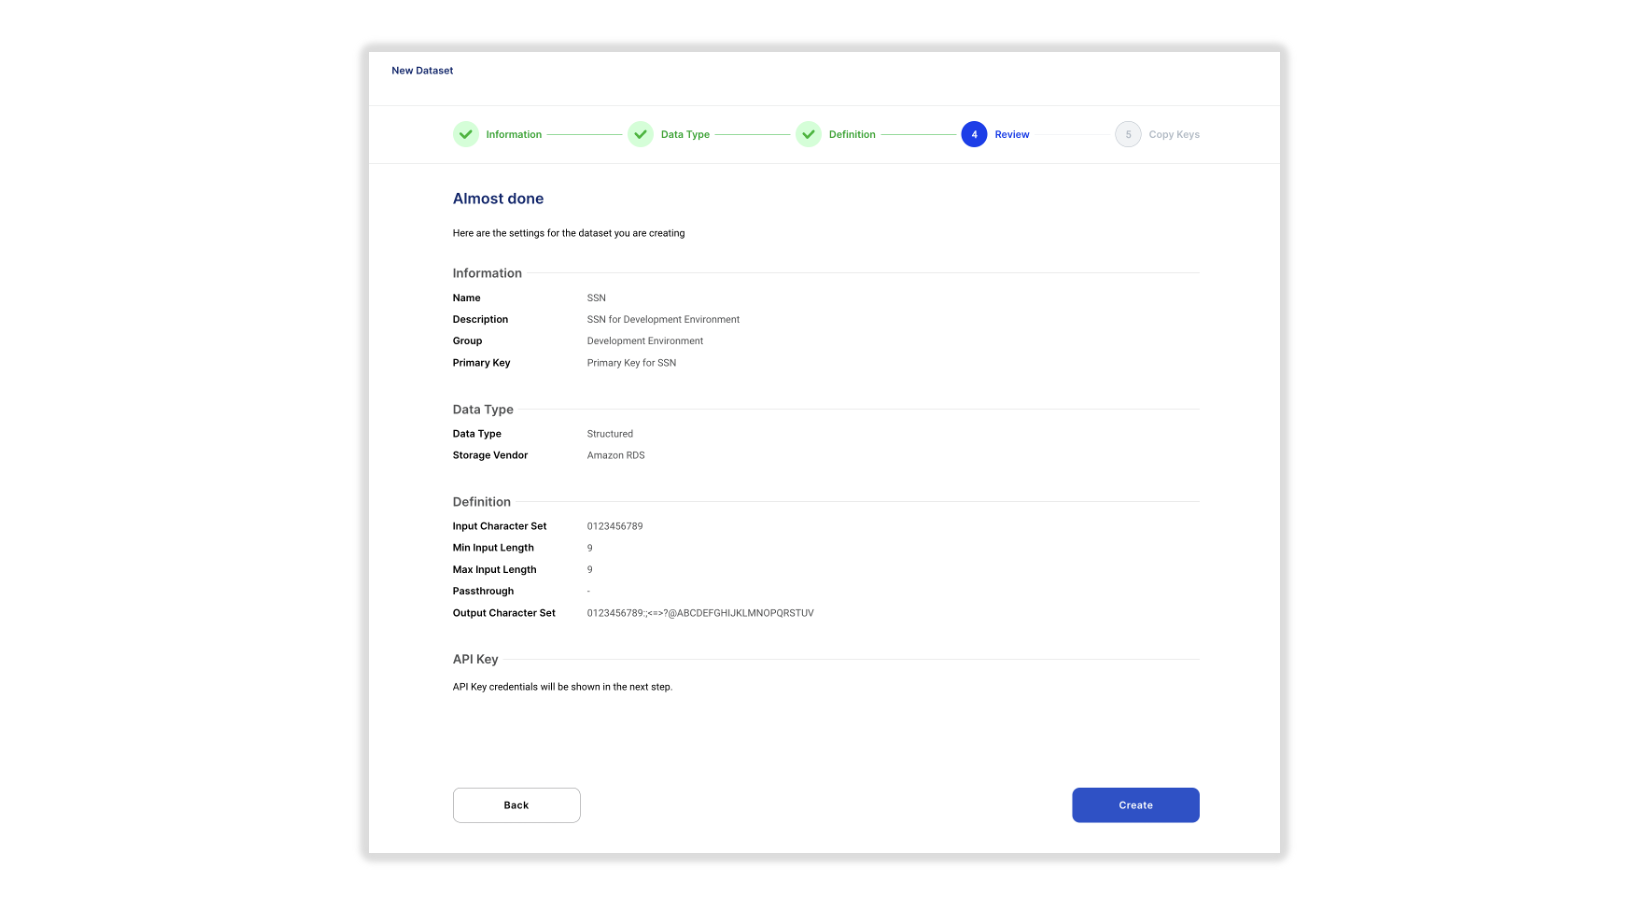Select the Copy Keys step label
1652x910 pixels.
tap(1174, 134)
